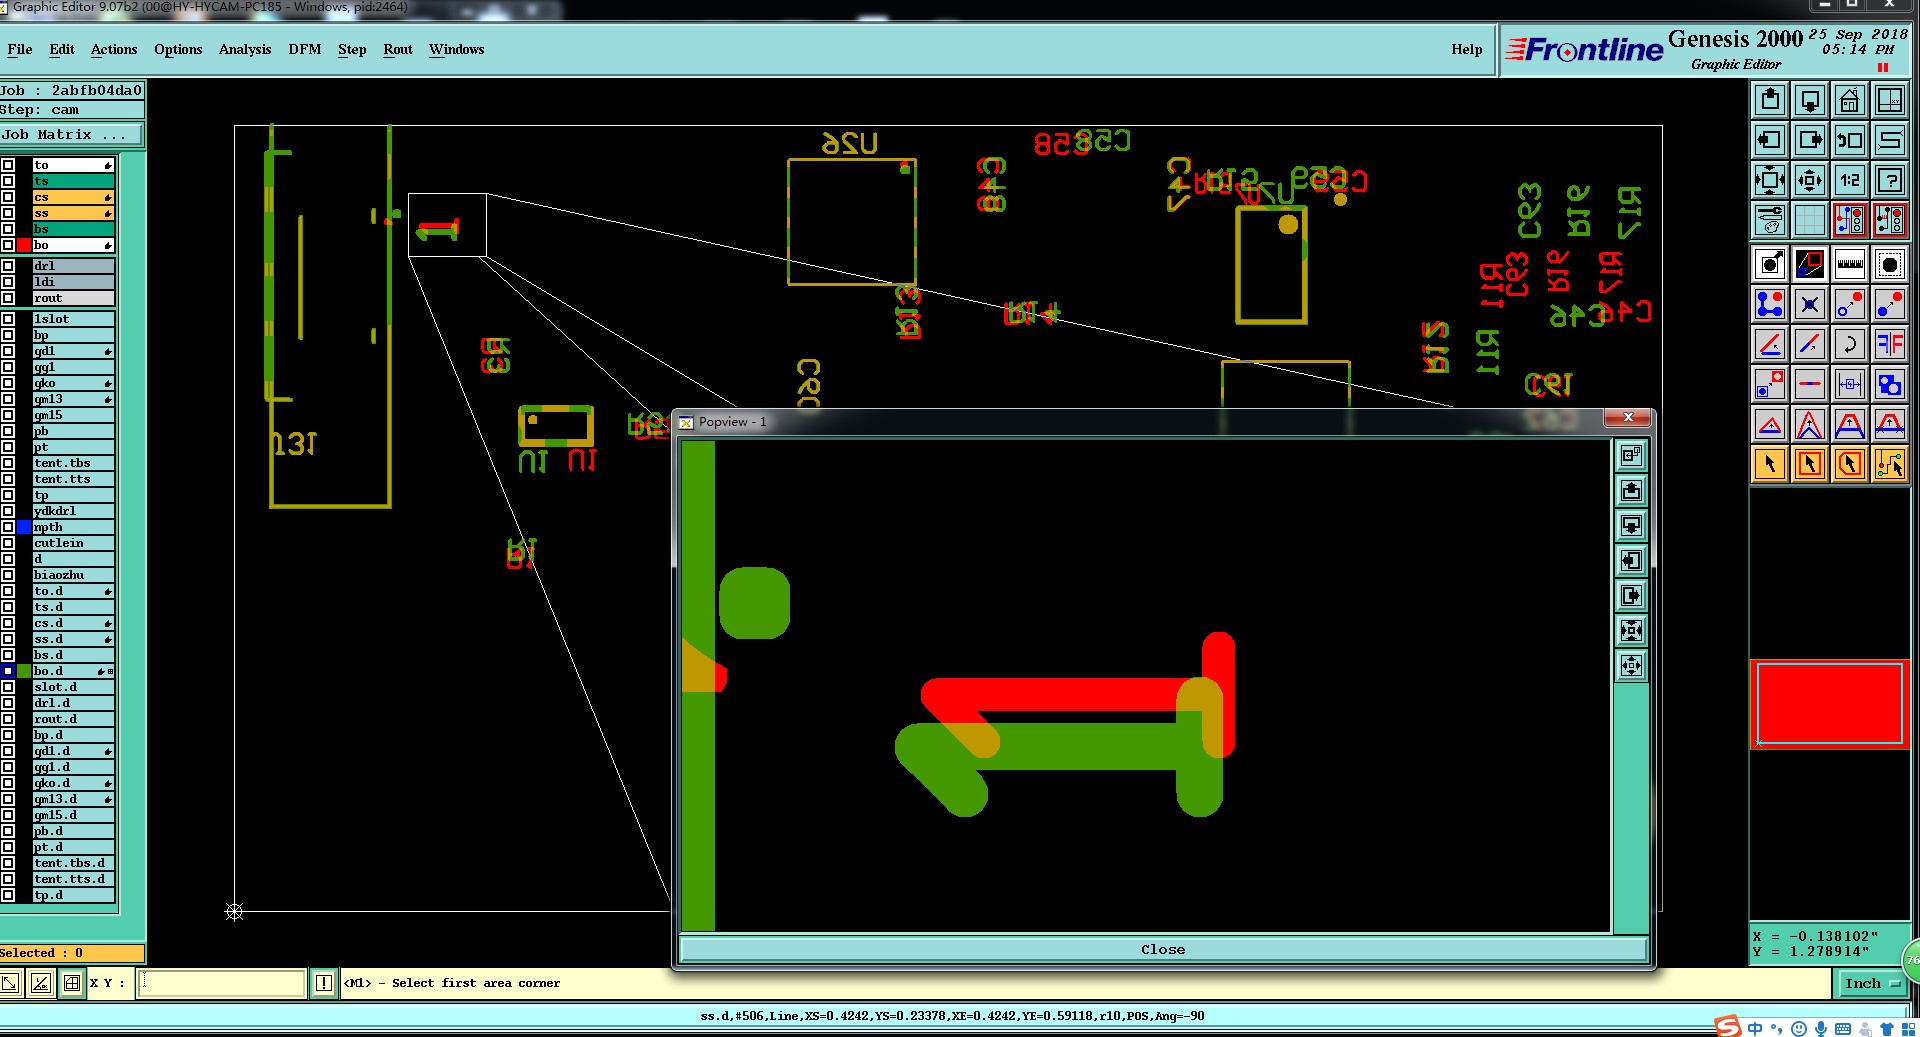
Task: Open the Help menu
Action: tap(1467, 49)
